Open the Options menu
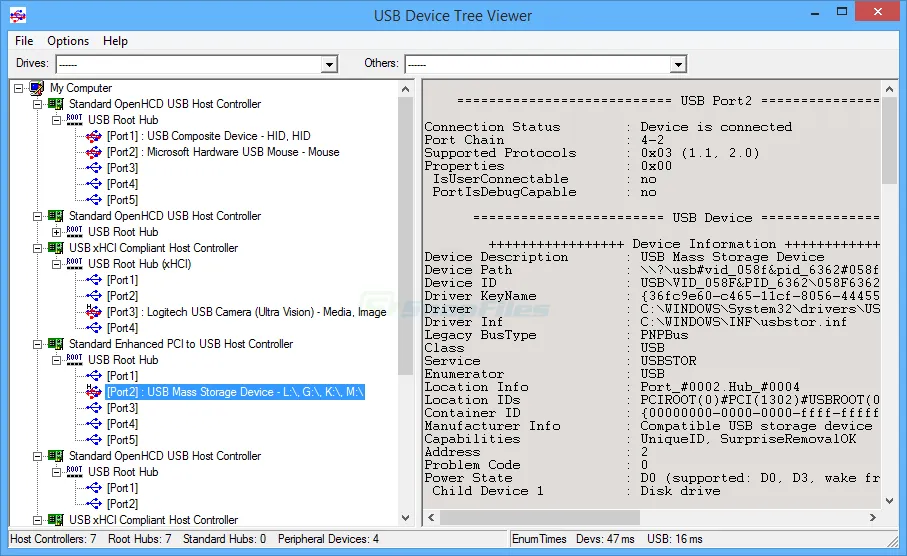 (x=68, y=41)
